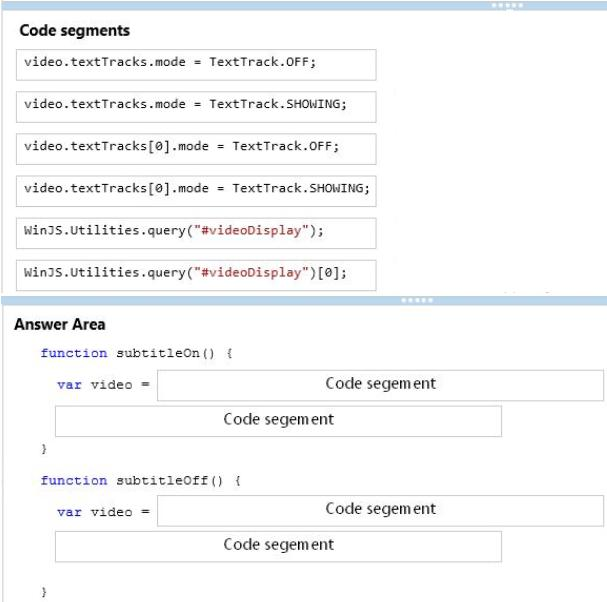Click the var video slot in subtitleOff
The width and height of the screenshot is (607, 602).
tap(380, 511)
